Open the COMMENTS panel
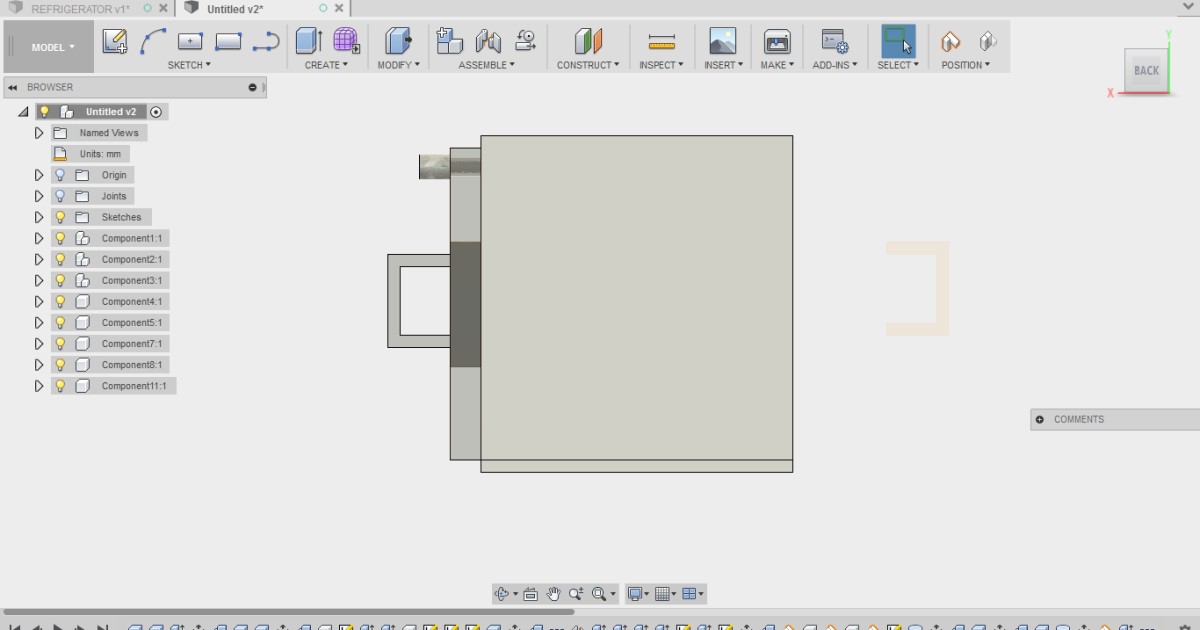 pos(1080,419)
